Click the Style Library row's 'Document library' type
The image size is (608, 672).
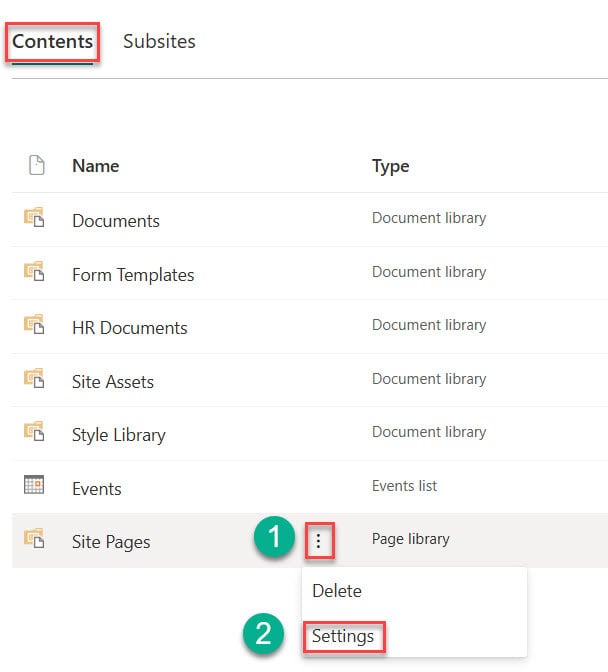click(x=429, y=432)
